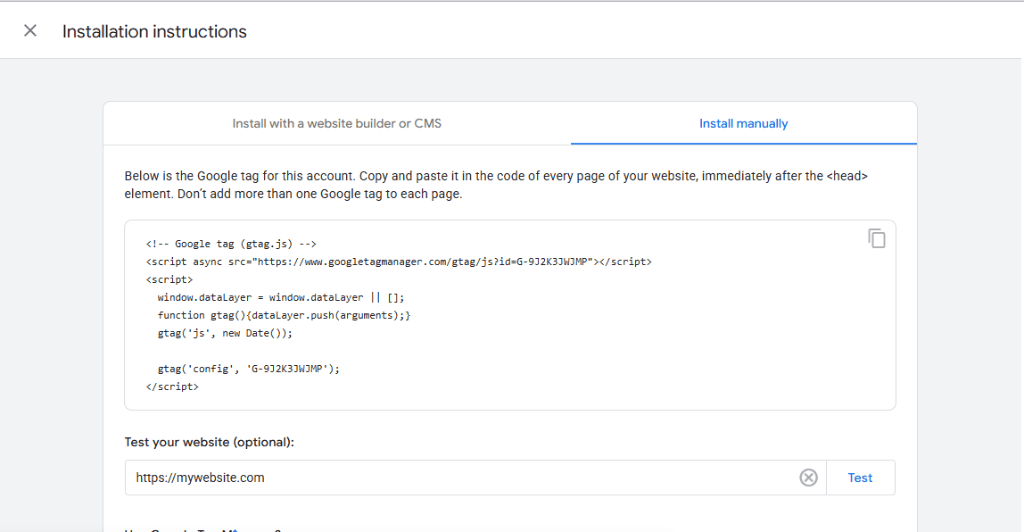This screenshot has width=1024, height=532.
Task: Click the function gtag() code line
Action: click(x=283, y=315)
